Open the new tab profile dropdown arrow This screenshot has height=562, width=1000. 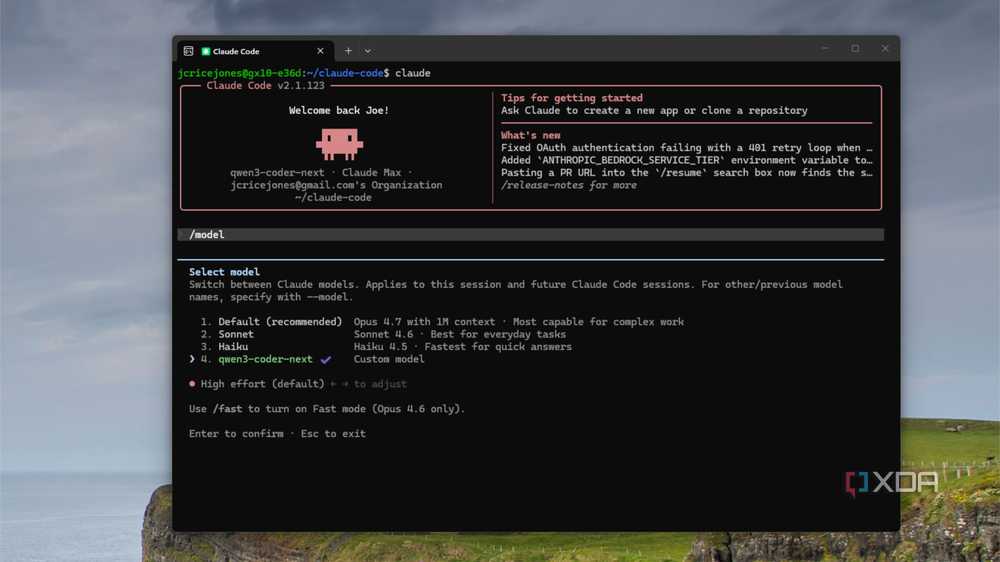point(368,51)
